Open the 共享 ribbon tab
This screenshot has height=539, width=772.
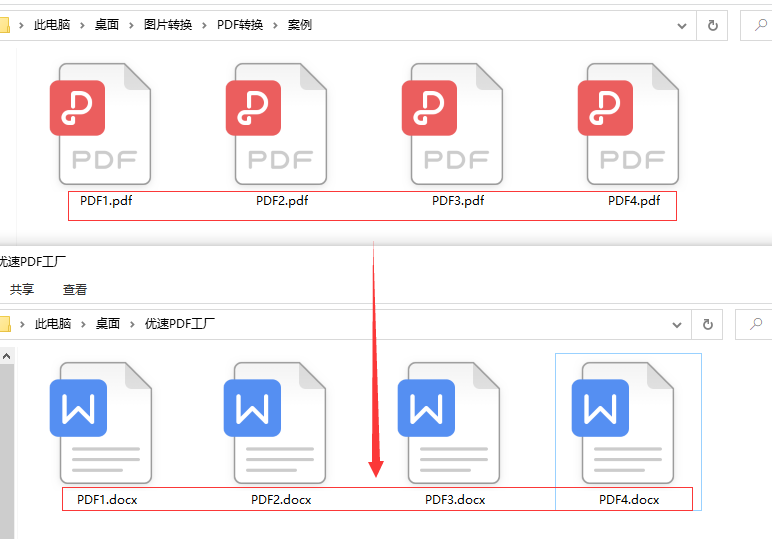22,289
